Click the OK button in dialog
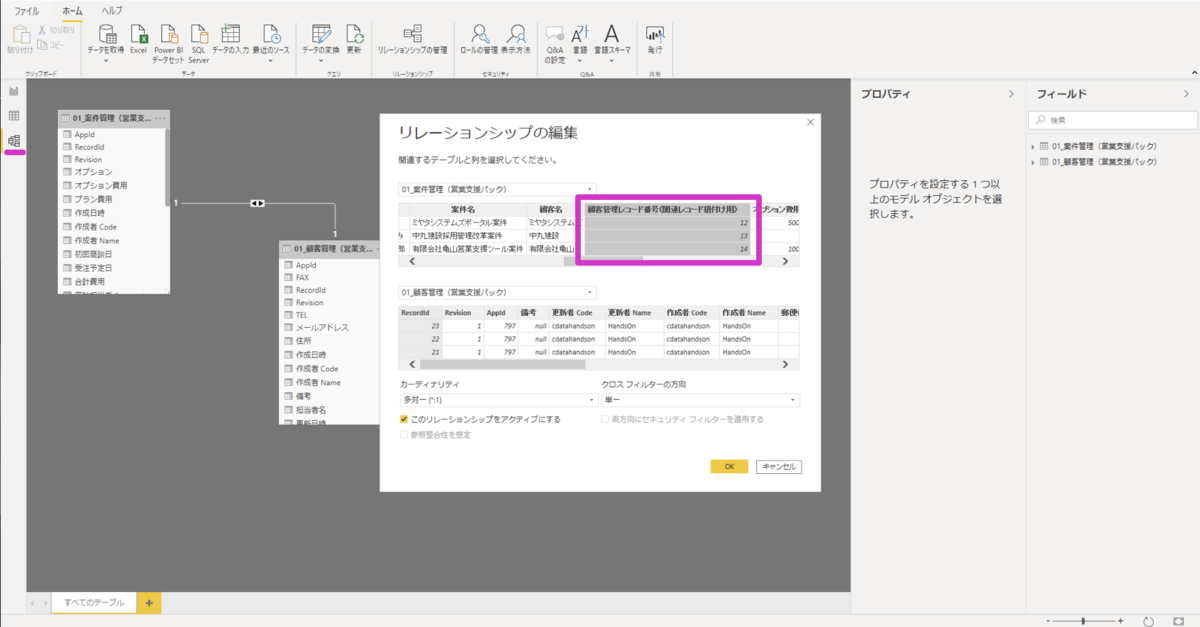 729,467
